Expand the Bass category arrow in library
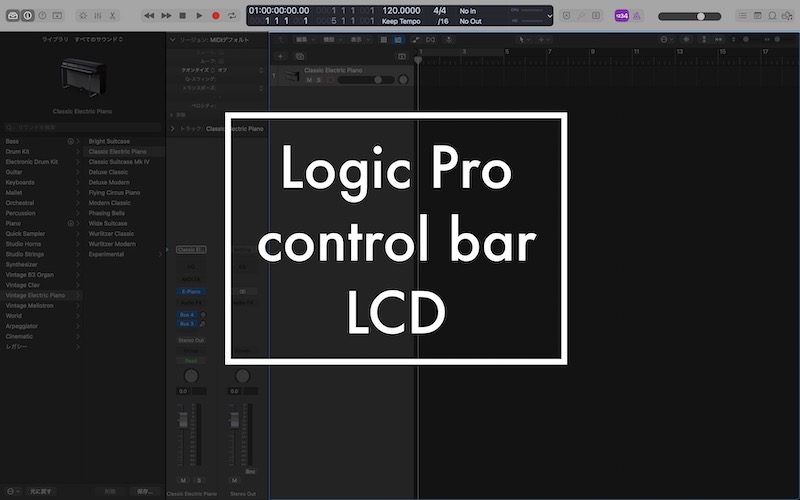The image size is (800, 500). click(x=78, y=141)
